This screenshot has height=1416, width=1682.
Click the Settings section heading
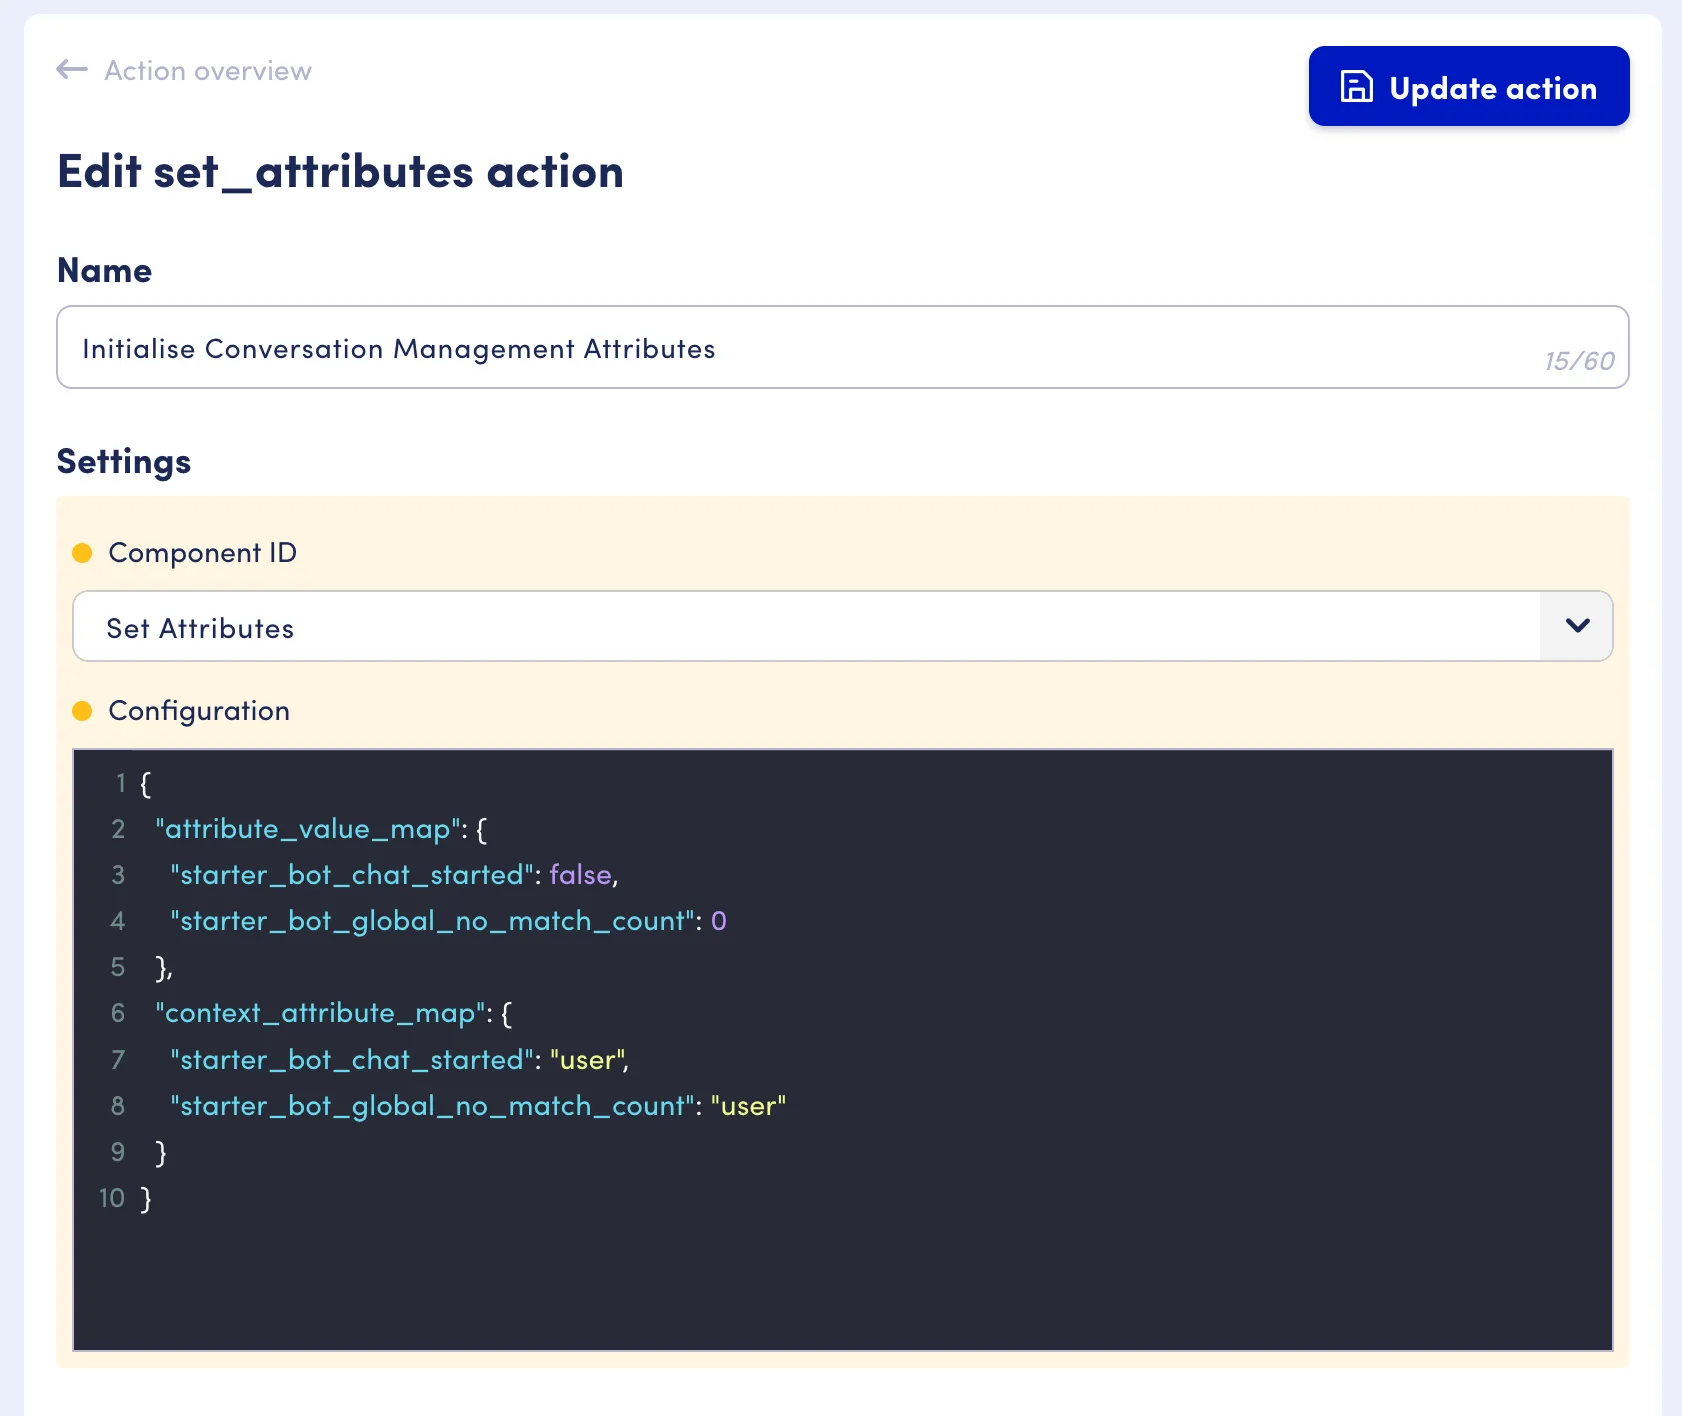(x=124, y=462)
